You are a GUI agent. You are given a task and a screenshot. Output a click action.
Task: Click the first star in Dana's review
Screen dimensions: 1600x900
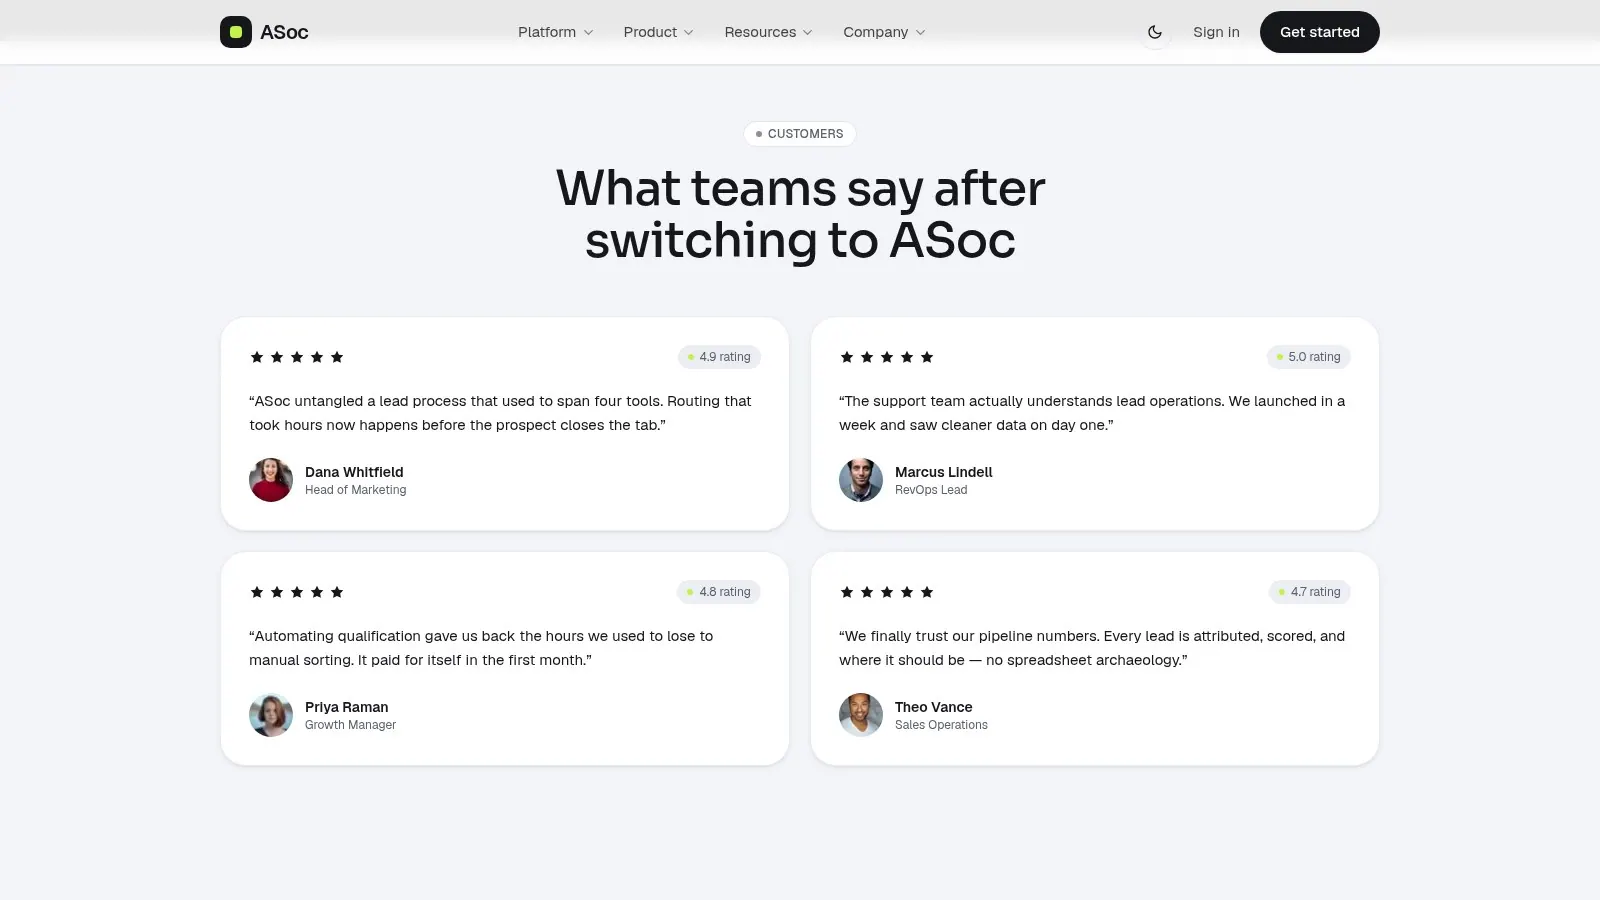[257, 357]
